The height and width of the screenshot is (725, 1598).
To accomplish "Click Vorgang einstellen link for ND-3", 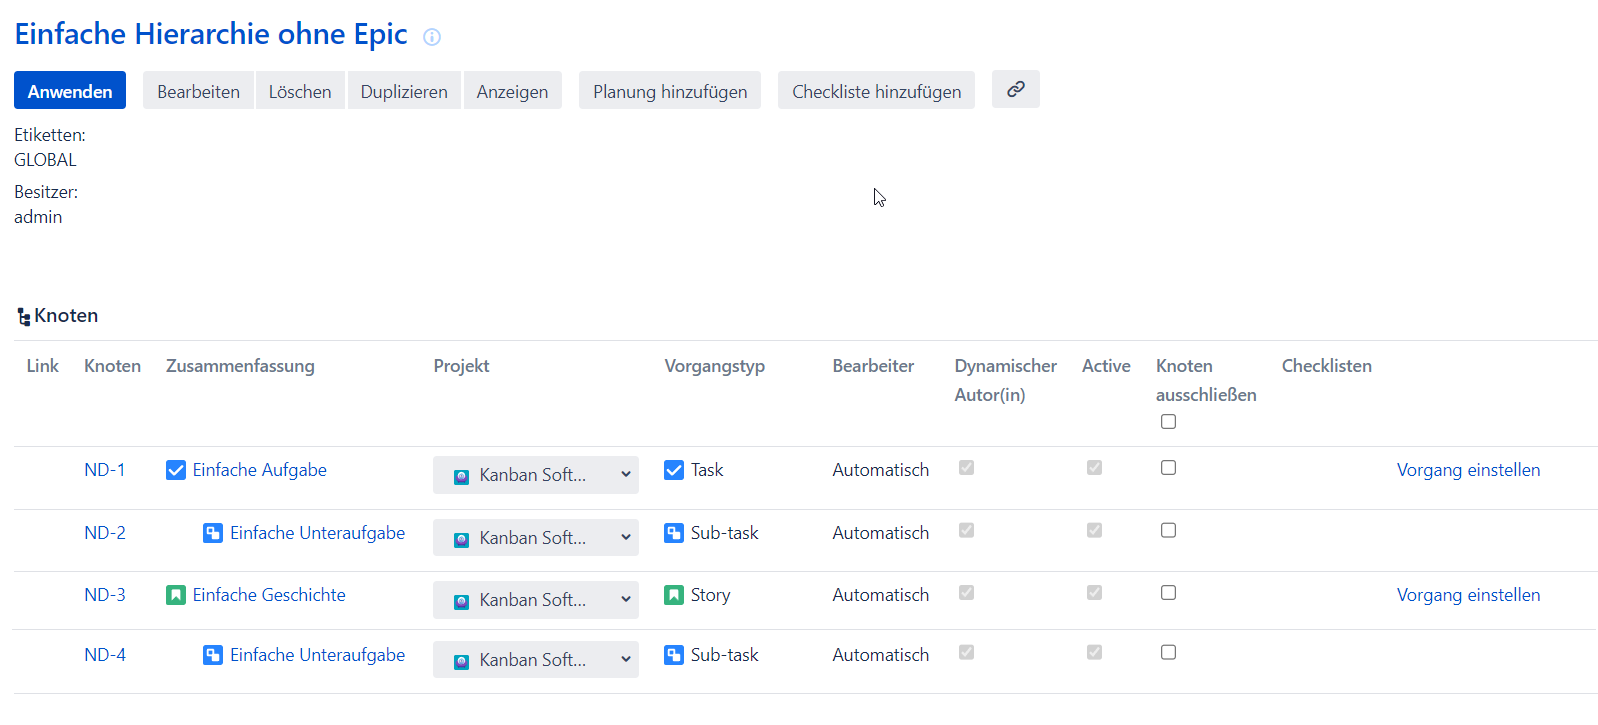I will [1467, 595].
